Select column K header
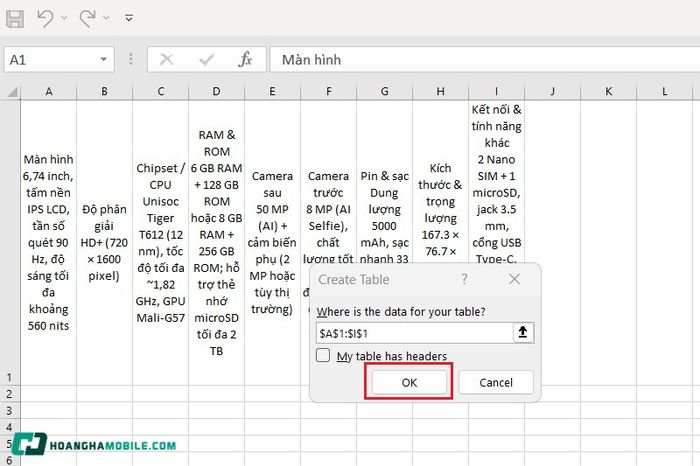This screenshot has width=700, height=466. (x=608, y=92)
